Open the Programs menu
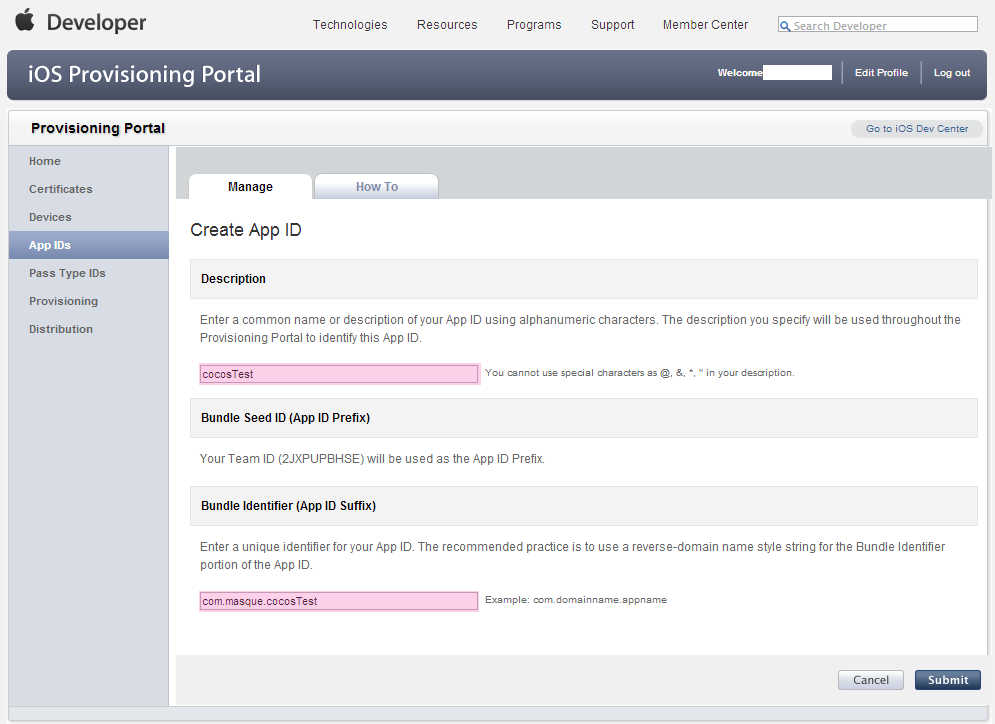Image resolution: width=995 pixels, height=724 pixels. click(x=534, y=25)
